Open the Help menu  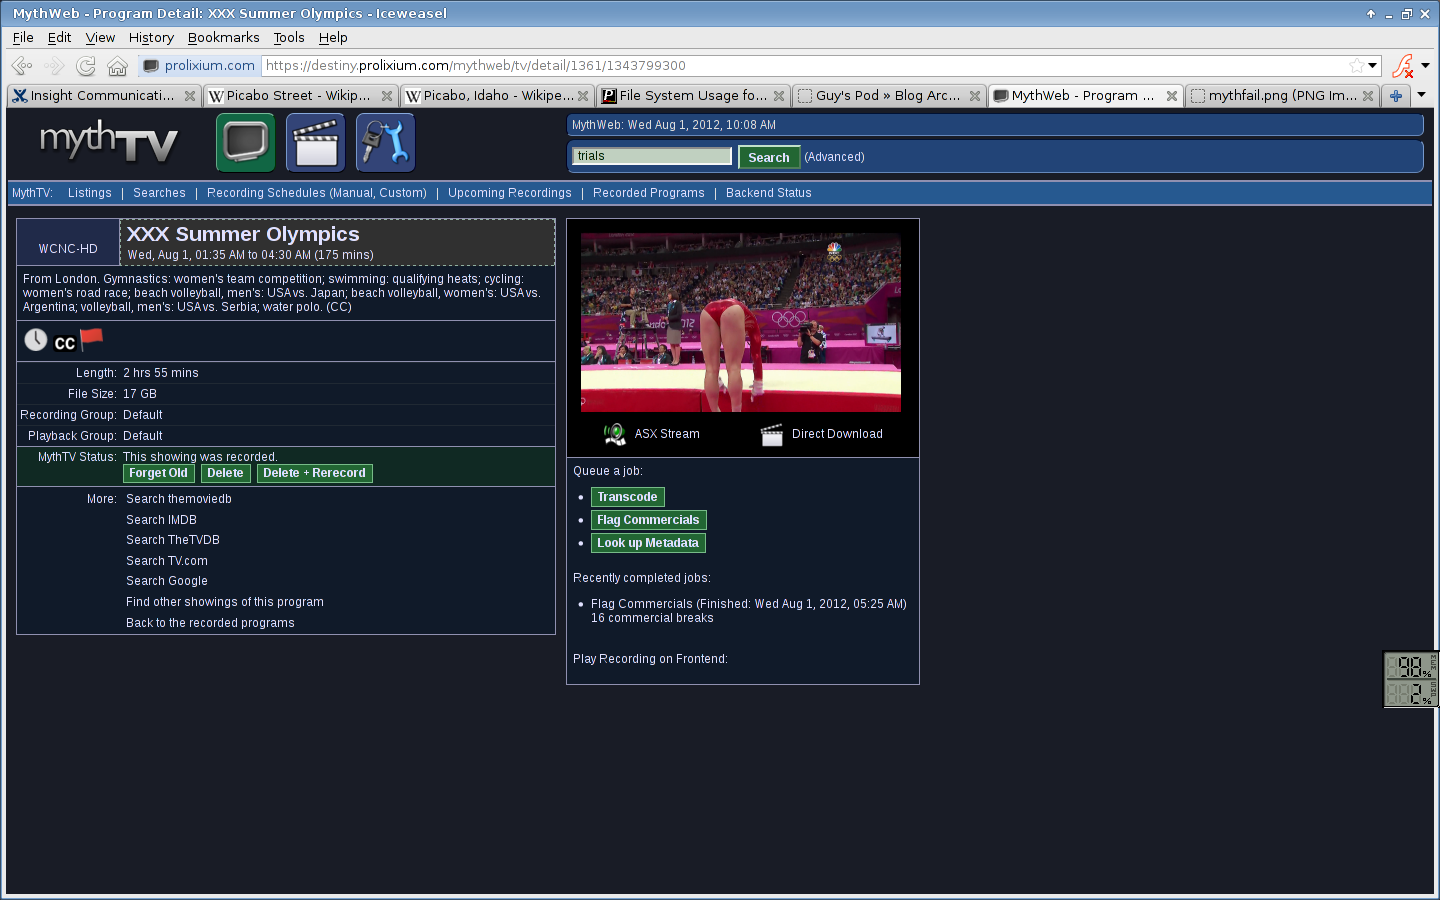(333, 37)
